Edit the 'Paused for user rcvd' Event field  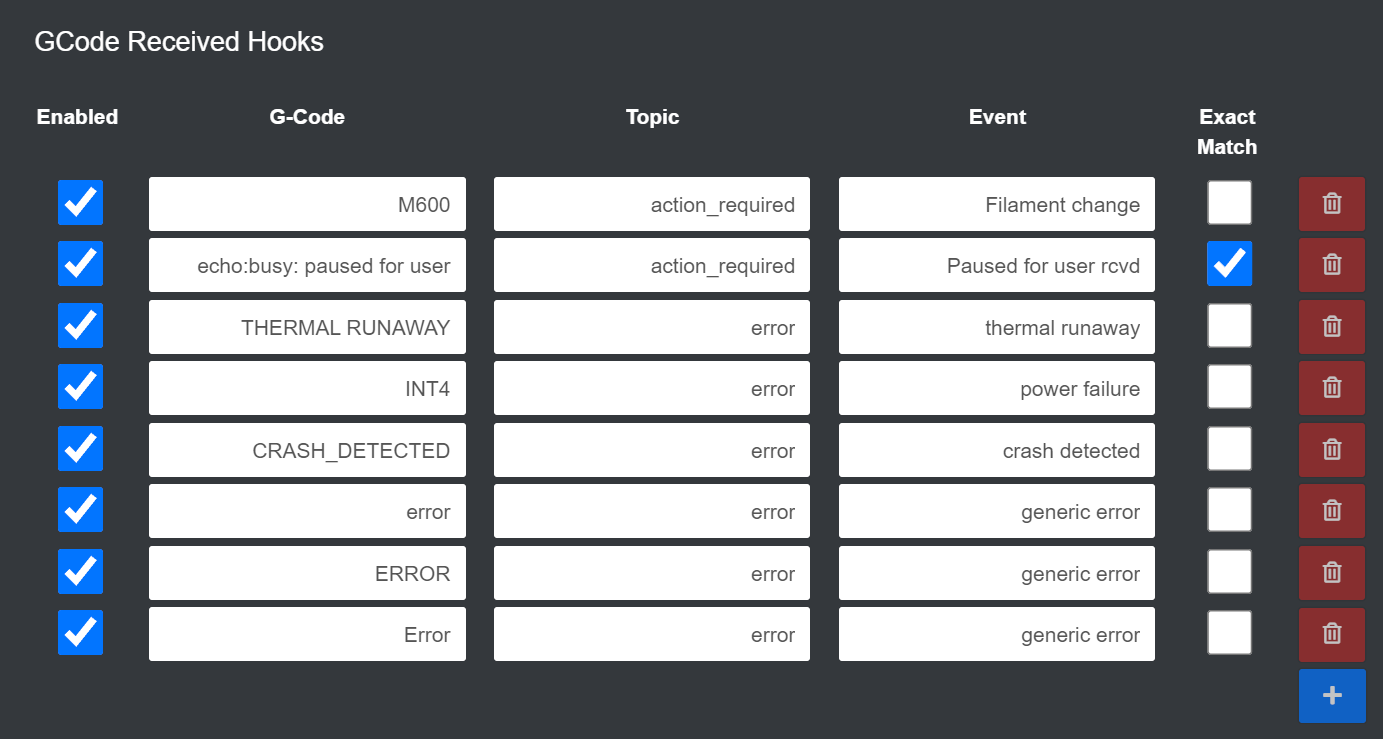997,265
